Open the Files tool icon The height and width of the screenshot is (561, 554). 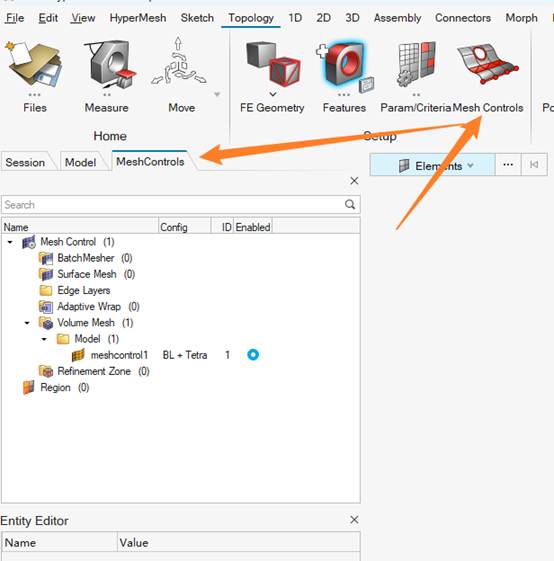(35, 64)
